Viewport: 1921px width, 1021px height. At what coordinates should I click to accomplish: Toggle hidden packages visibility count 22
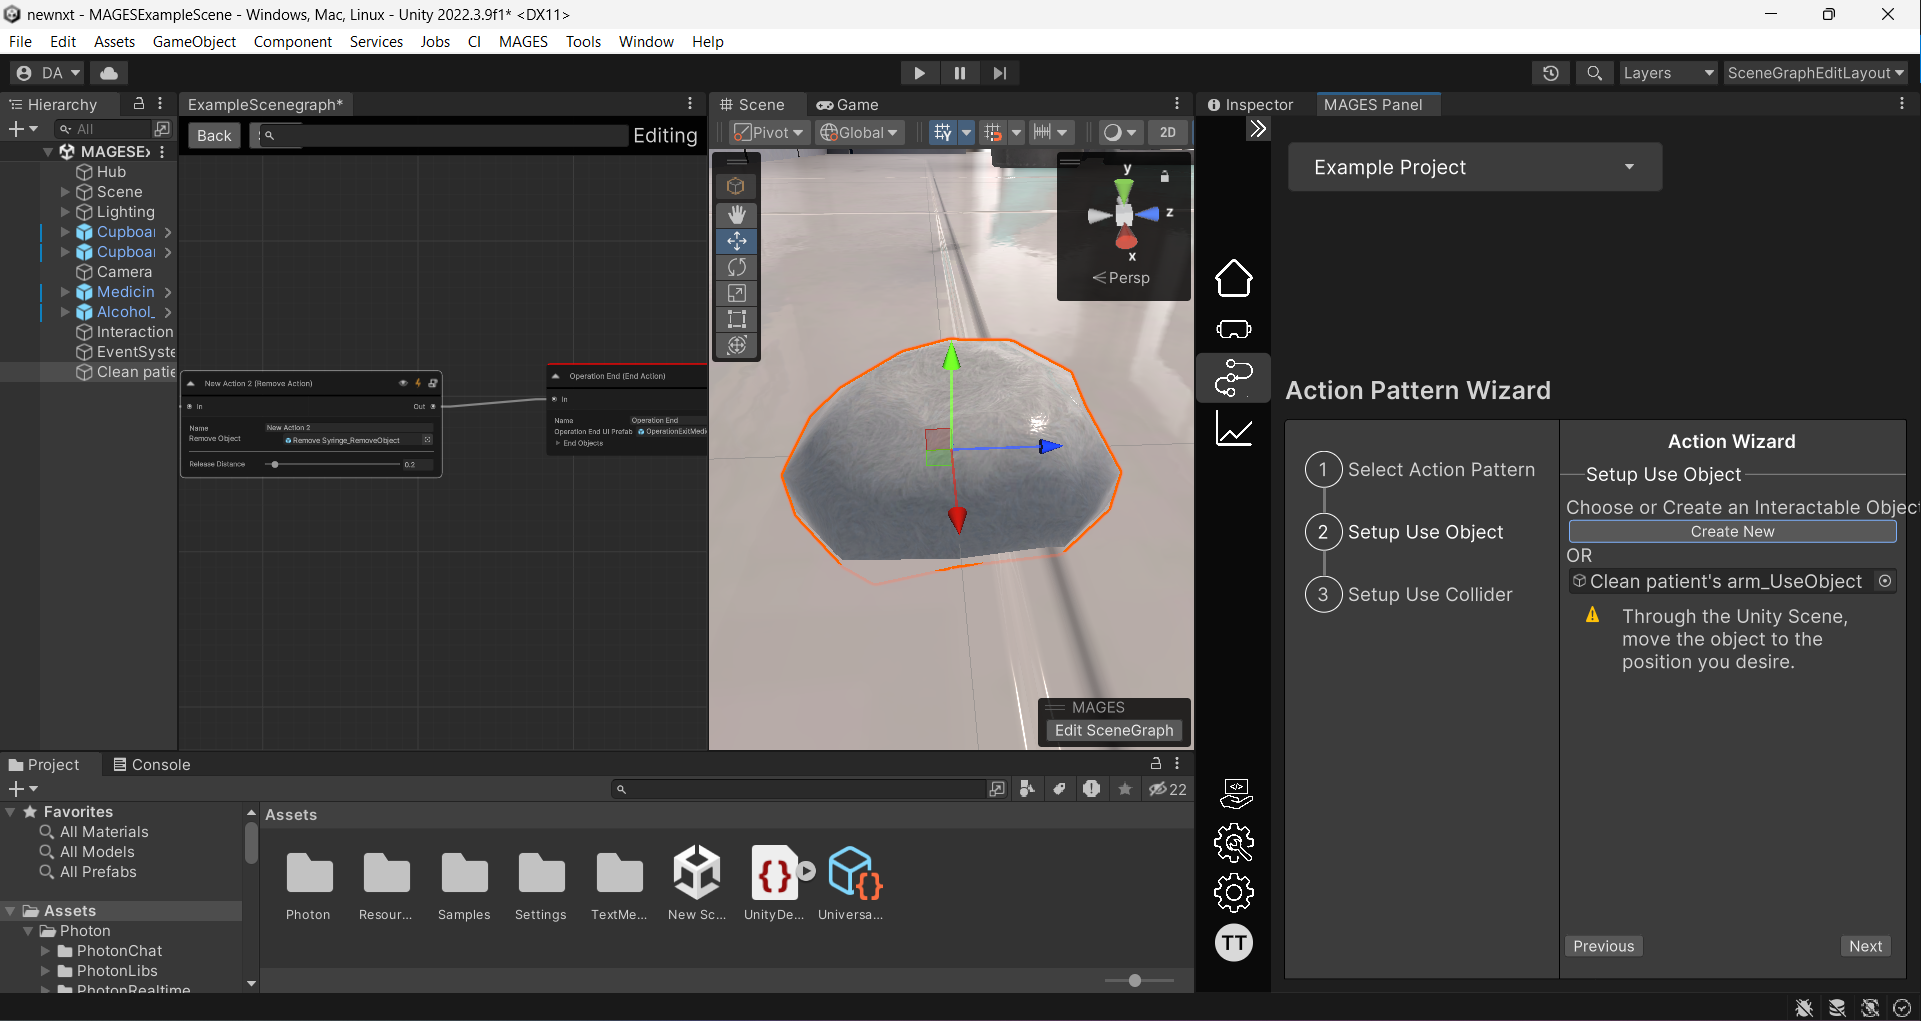pyautogui.click(x=1167, y=789)
